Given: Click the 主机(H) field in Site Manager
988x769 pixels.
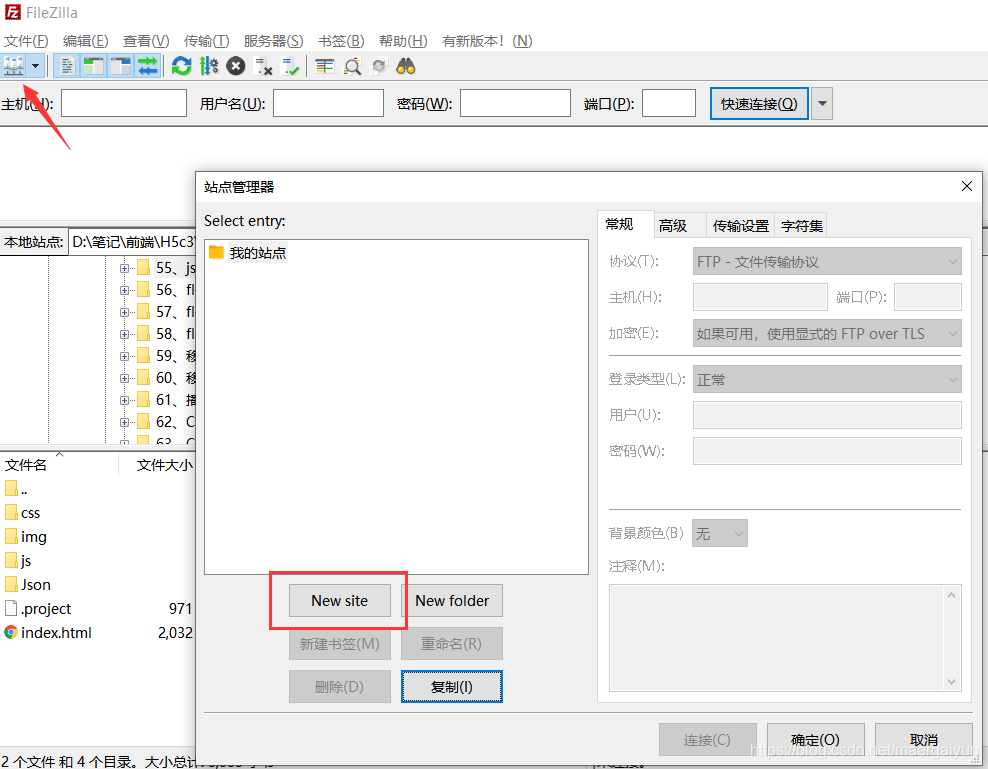Looking at the screenshot, I should coord(760,297).
